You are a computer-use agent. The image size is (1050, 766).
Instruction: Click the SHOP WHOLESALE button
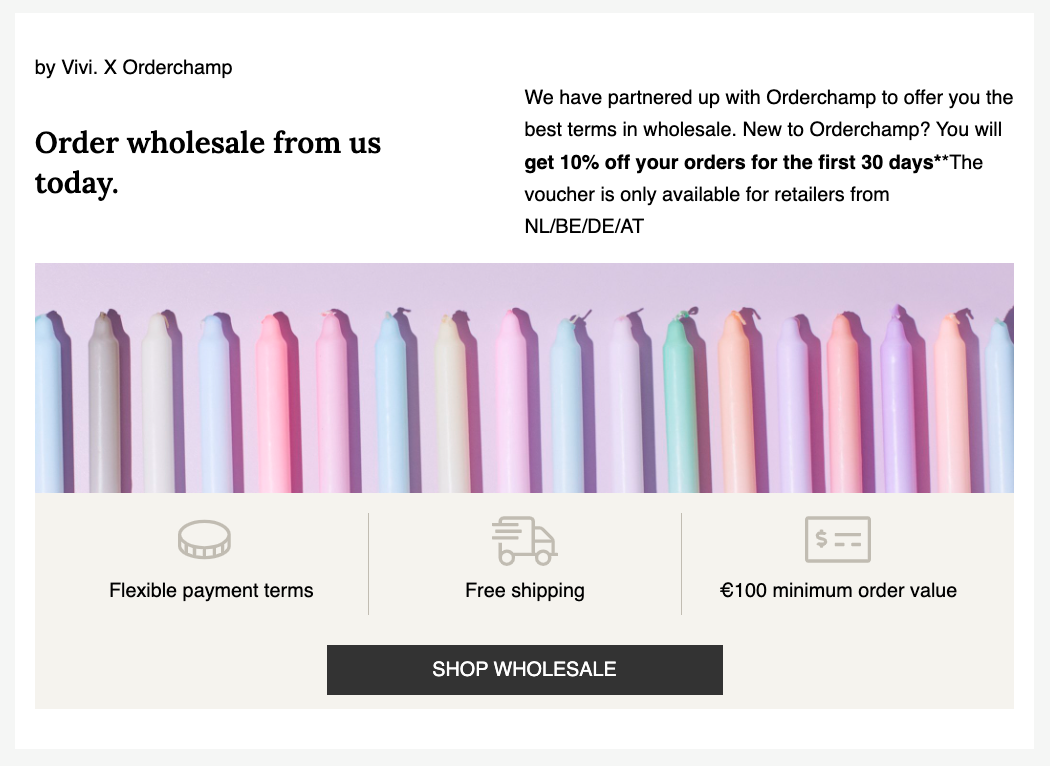(524, 670)
